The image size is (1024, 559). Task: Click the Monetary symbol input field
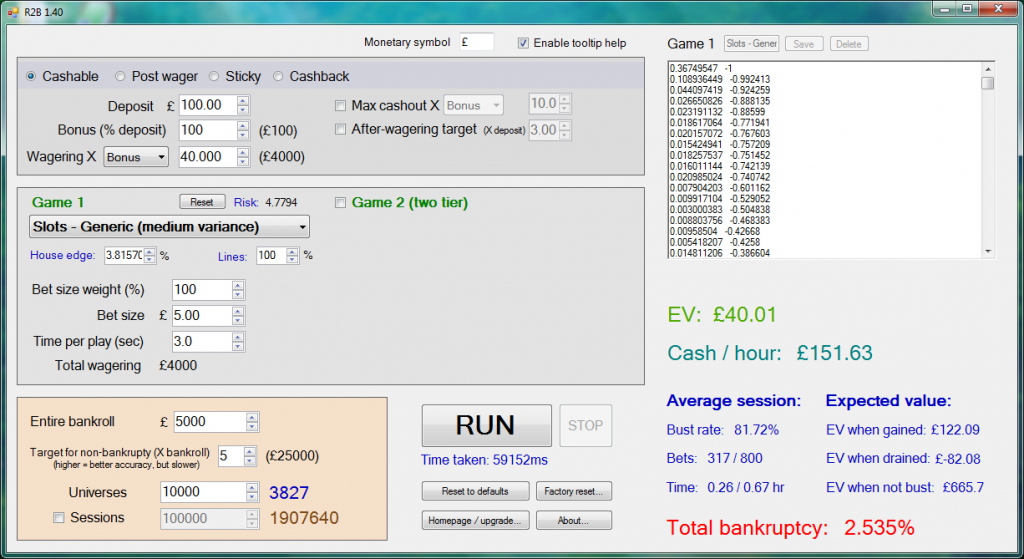pos(476,42)
